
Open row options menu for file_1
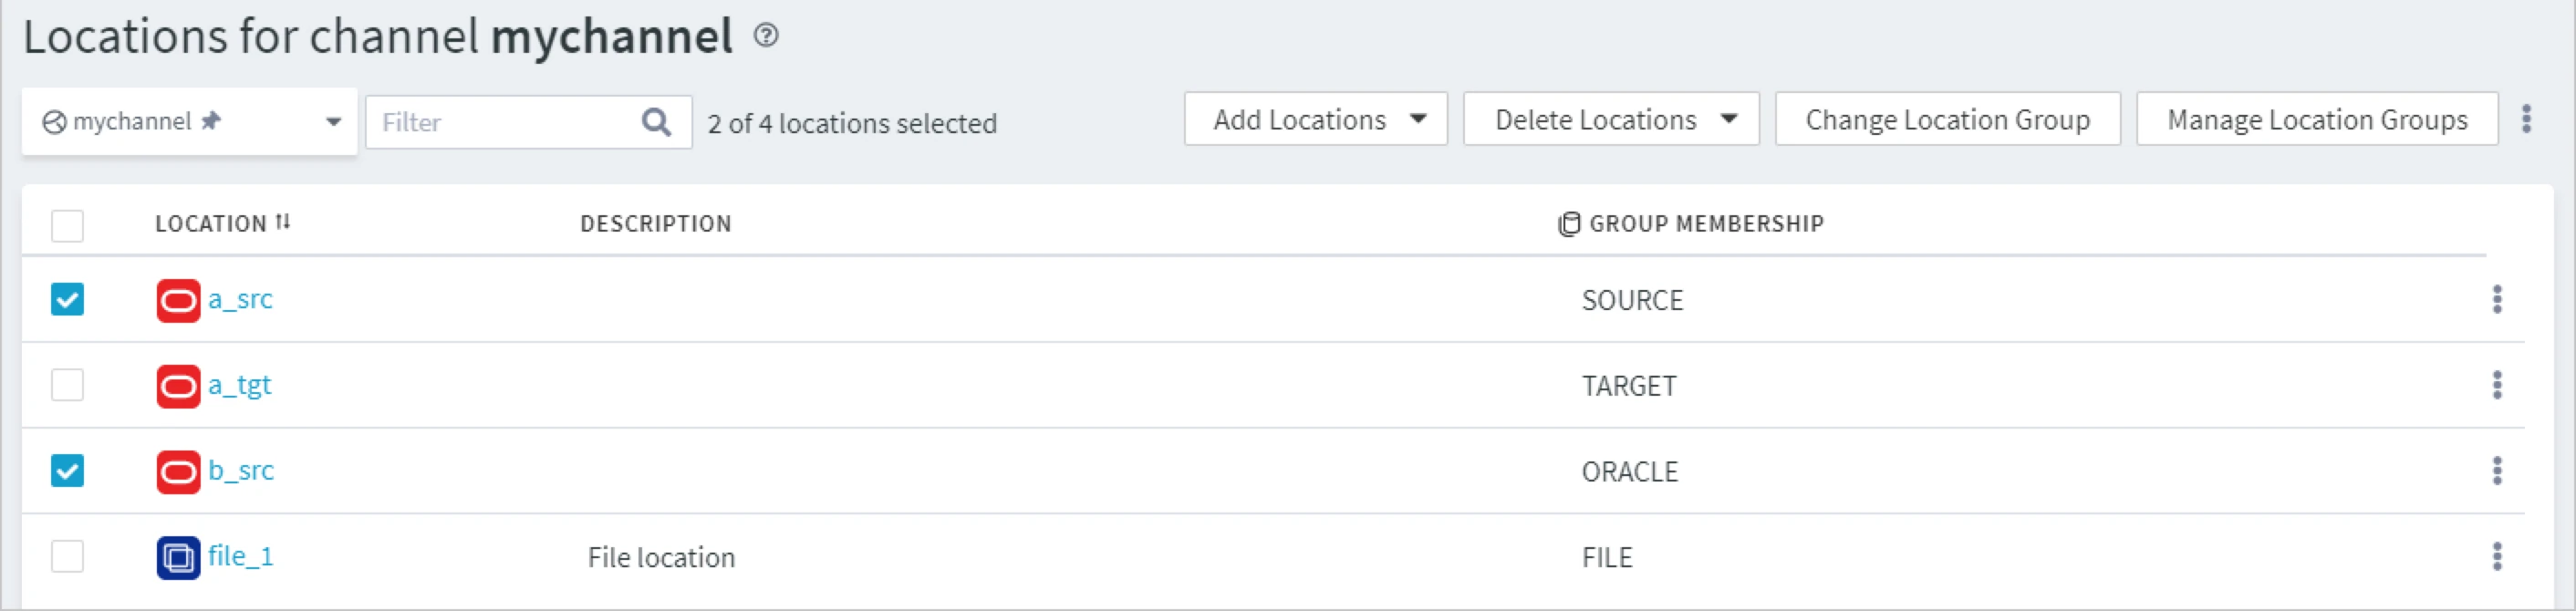click(x=2497, y=556)
